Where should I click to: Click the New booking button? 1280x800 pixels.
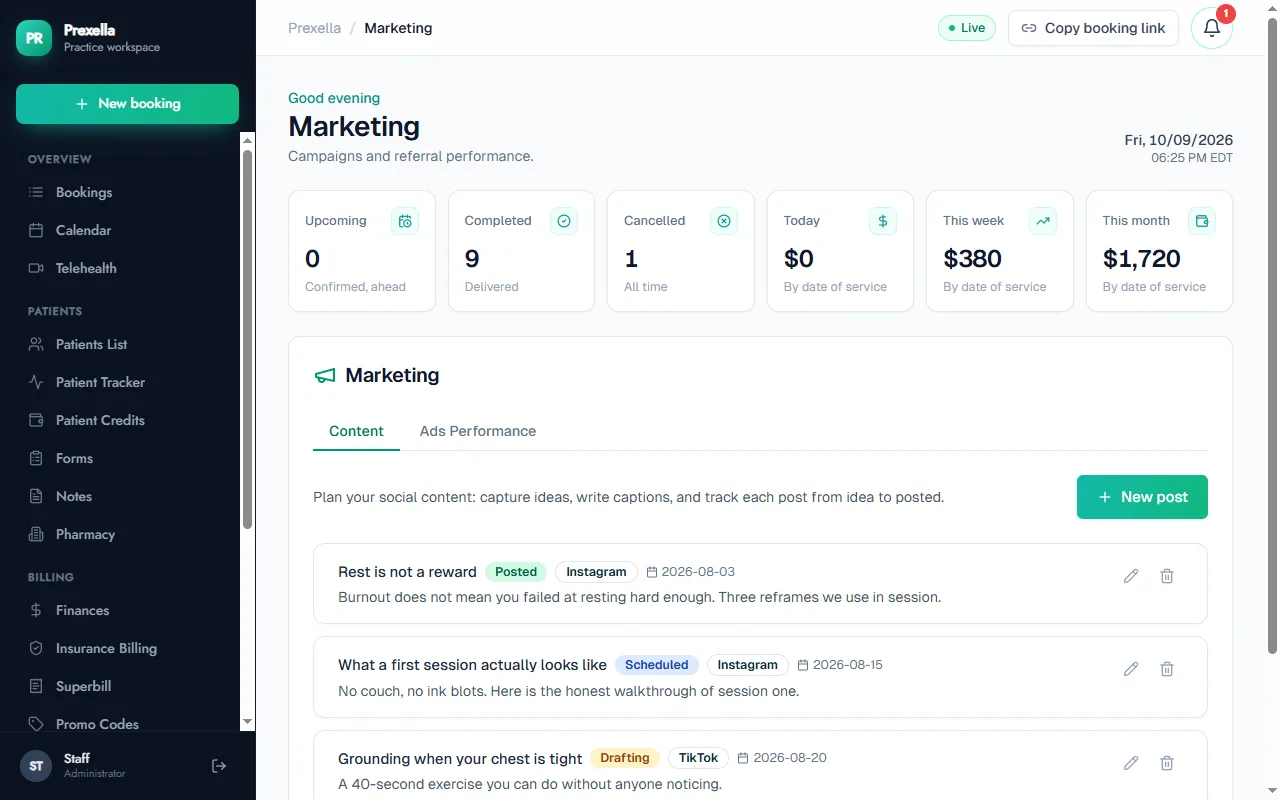point(127,104)
